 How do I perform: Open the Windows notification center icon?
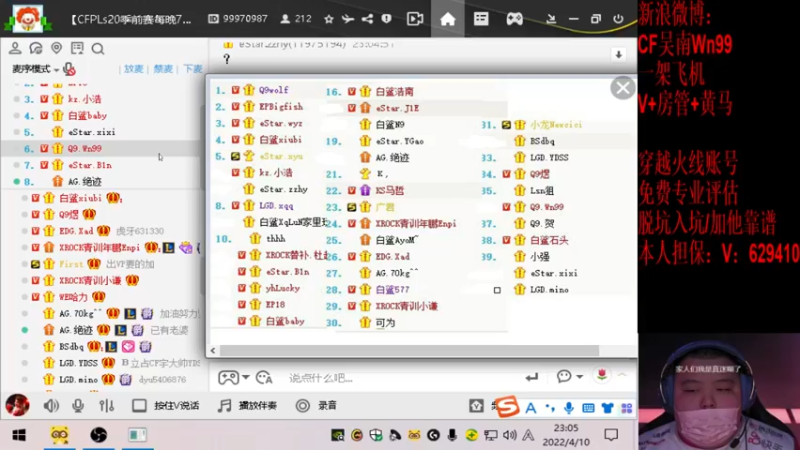click(x=611, y=435)
